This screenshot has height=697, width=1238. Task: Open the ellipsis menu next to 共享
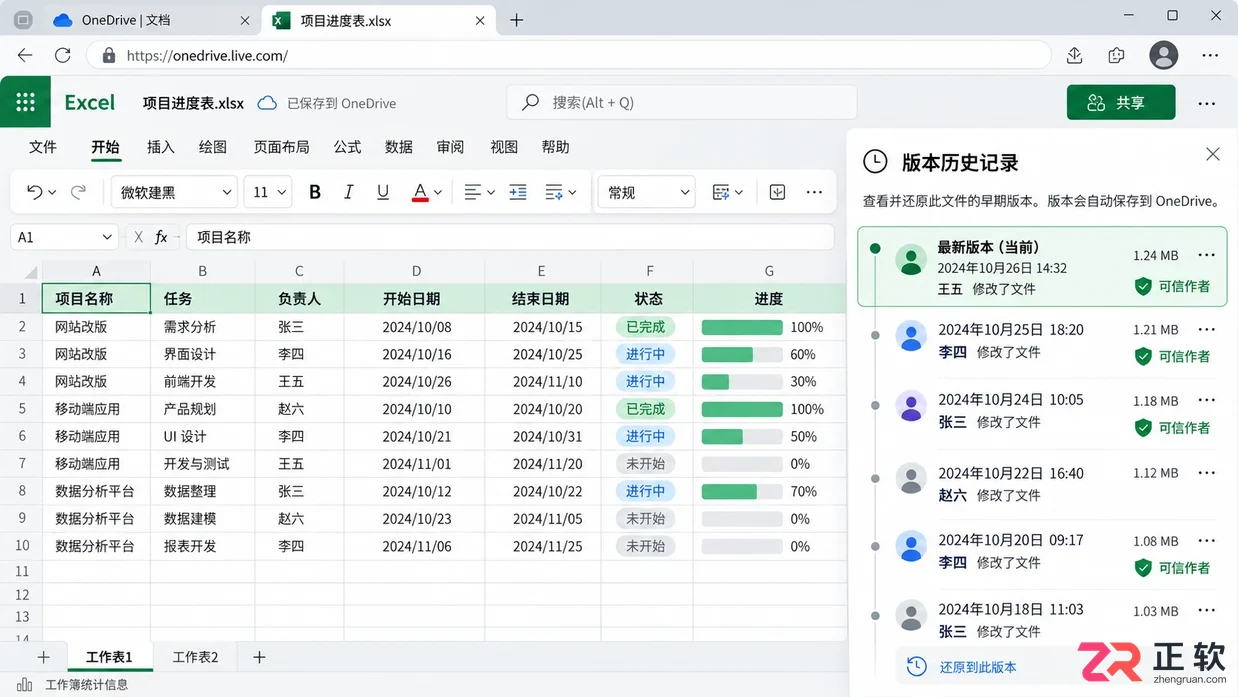(x=1207, y=103)
